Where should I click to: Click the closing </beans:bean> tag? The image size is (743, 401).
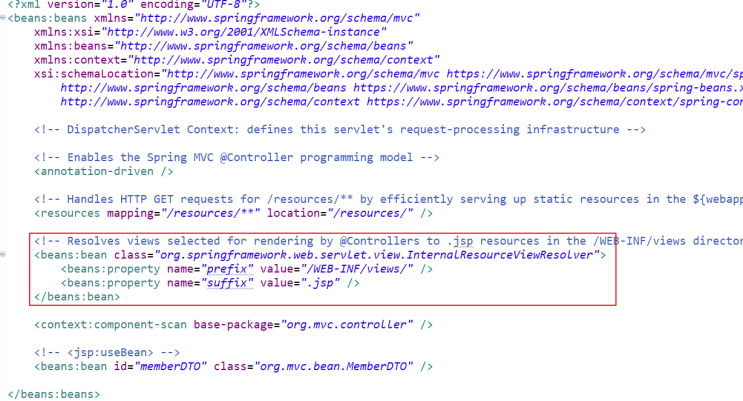(77, 297)
